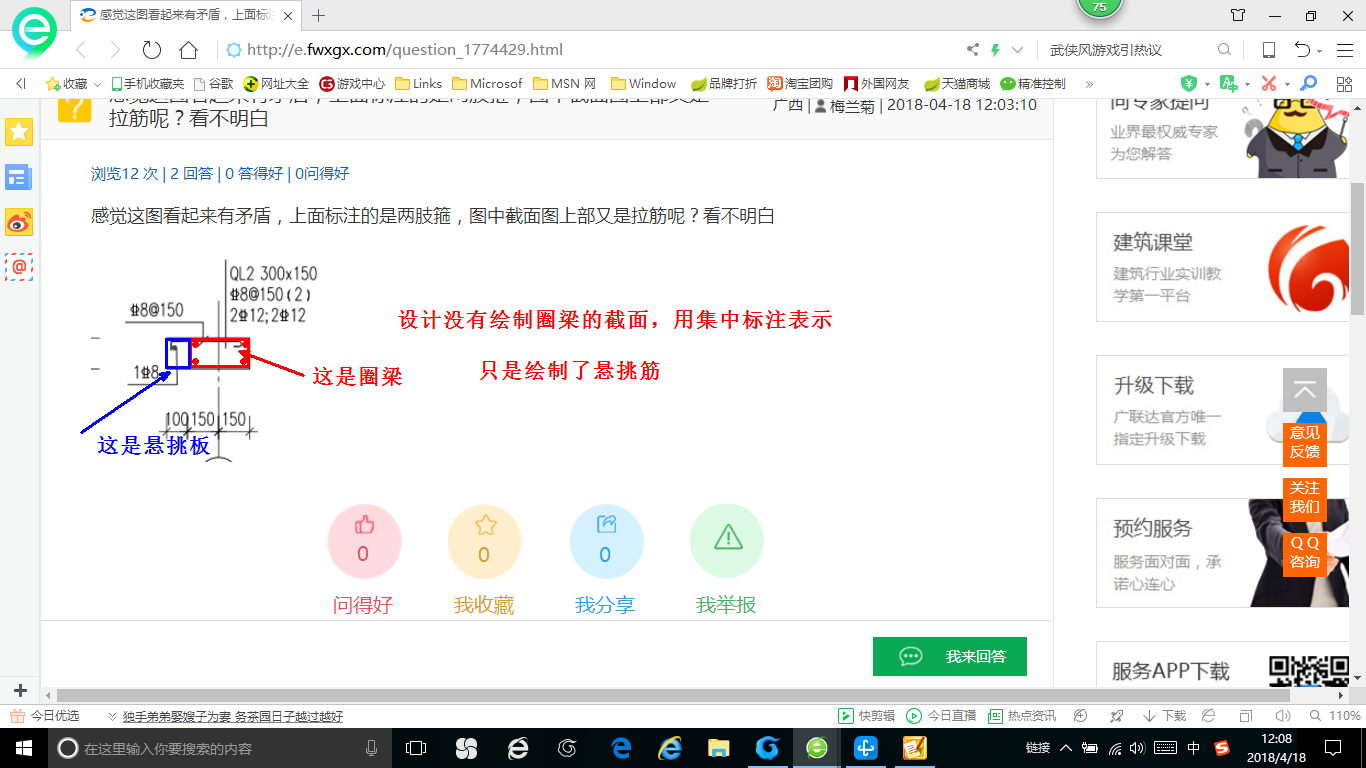The height and width of the screenshot is (768, 1366).
Task: Open the scissors screenshot dropdown arrow
Action: point(1287,85)
